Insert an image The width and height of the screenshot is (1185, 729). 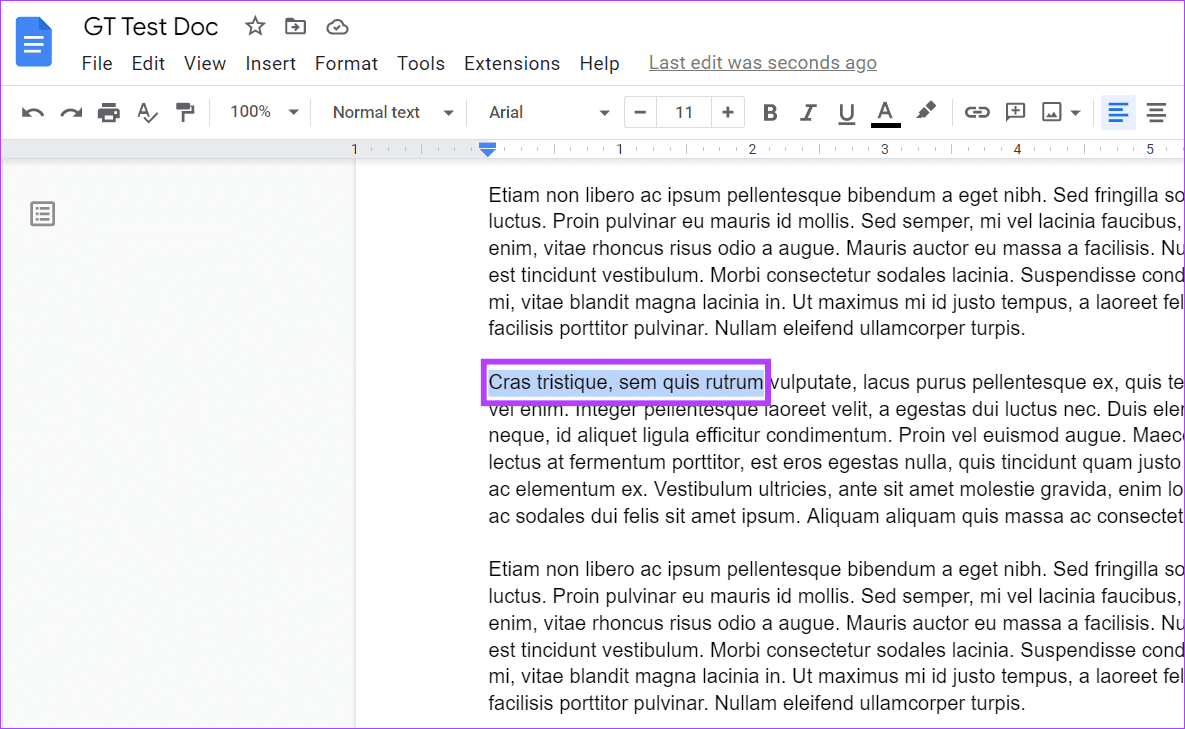click(1051, 113)
